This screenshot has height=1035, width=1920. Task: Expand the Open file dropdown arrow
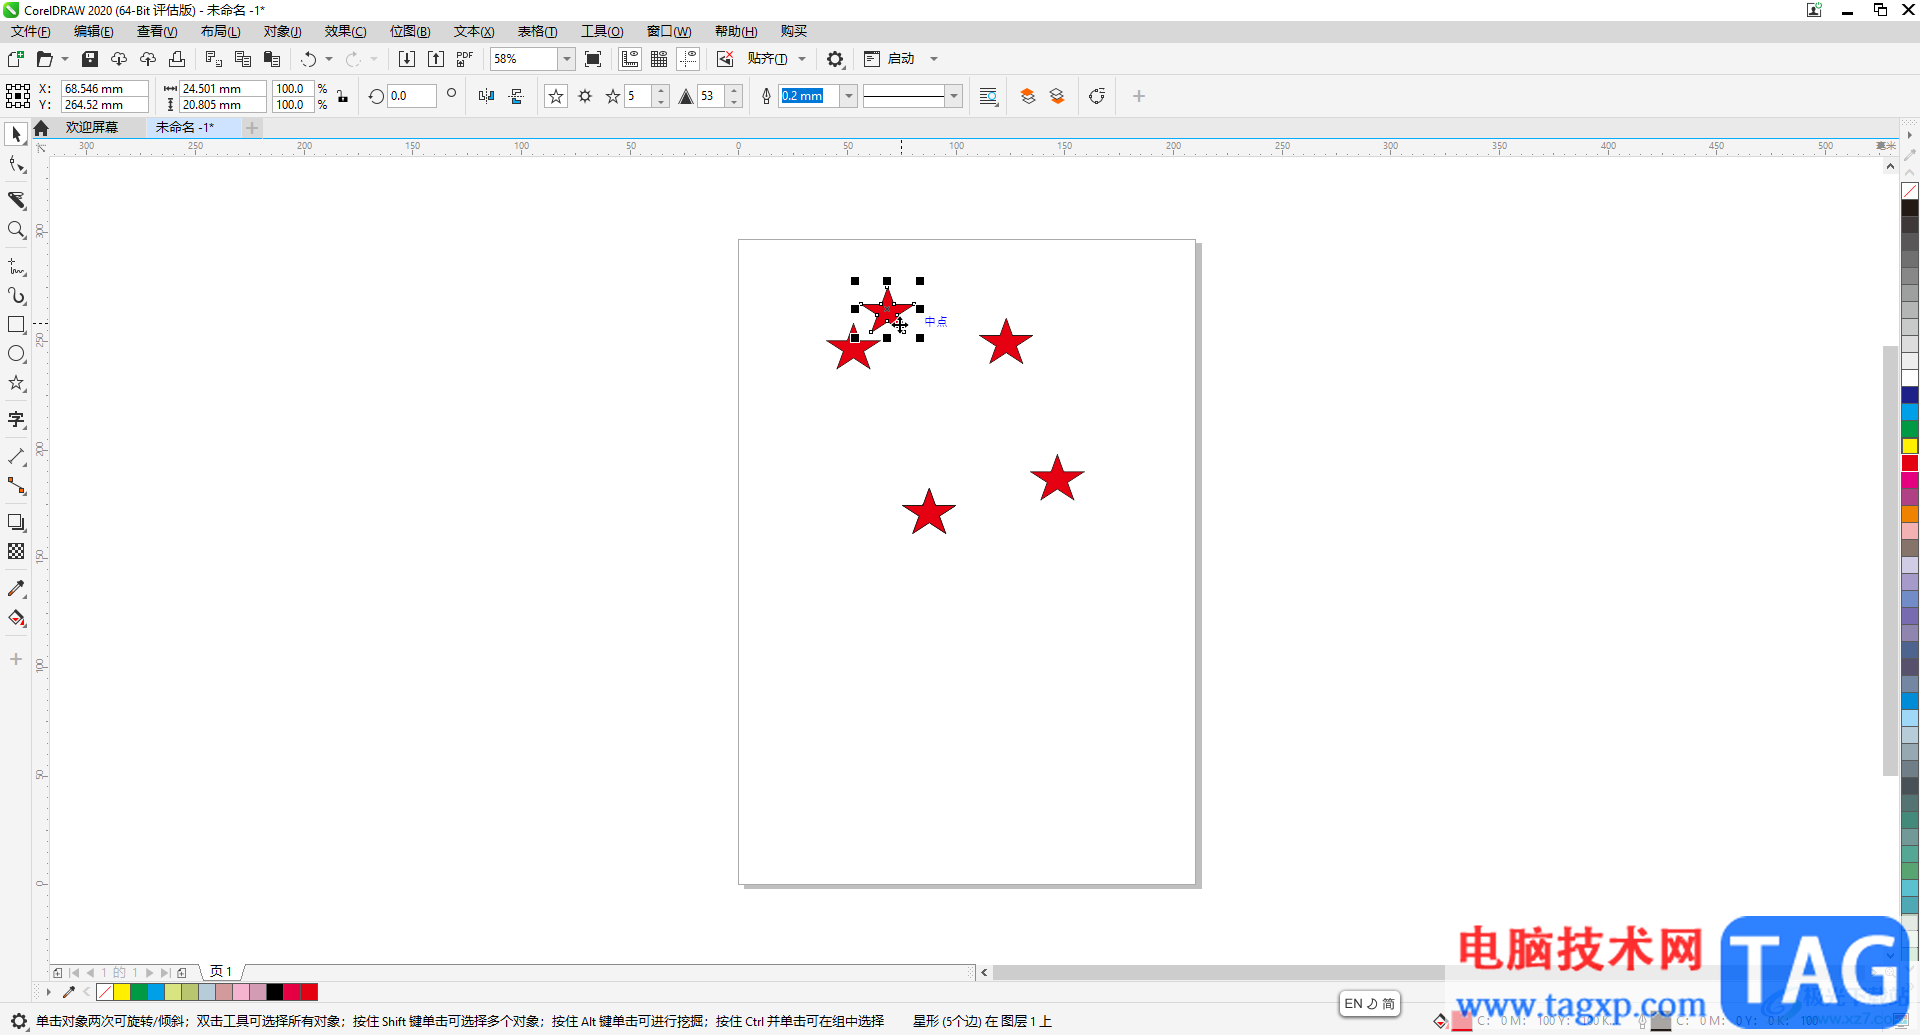click(65, 59)
